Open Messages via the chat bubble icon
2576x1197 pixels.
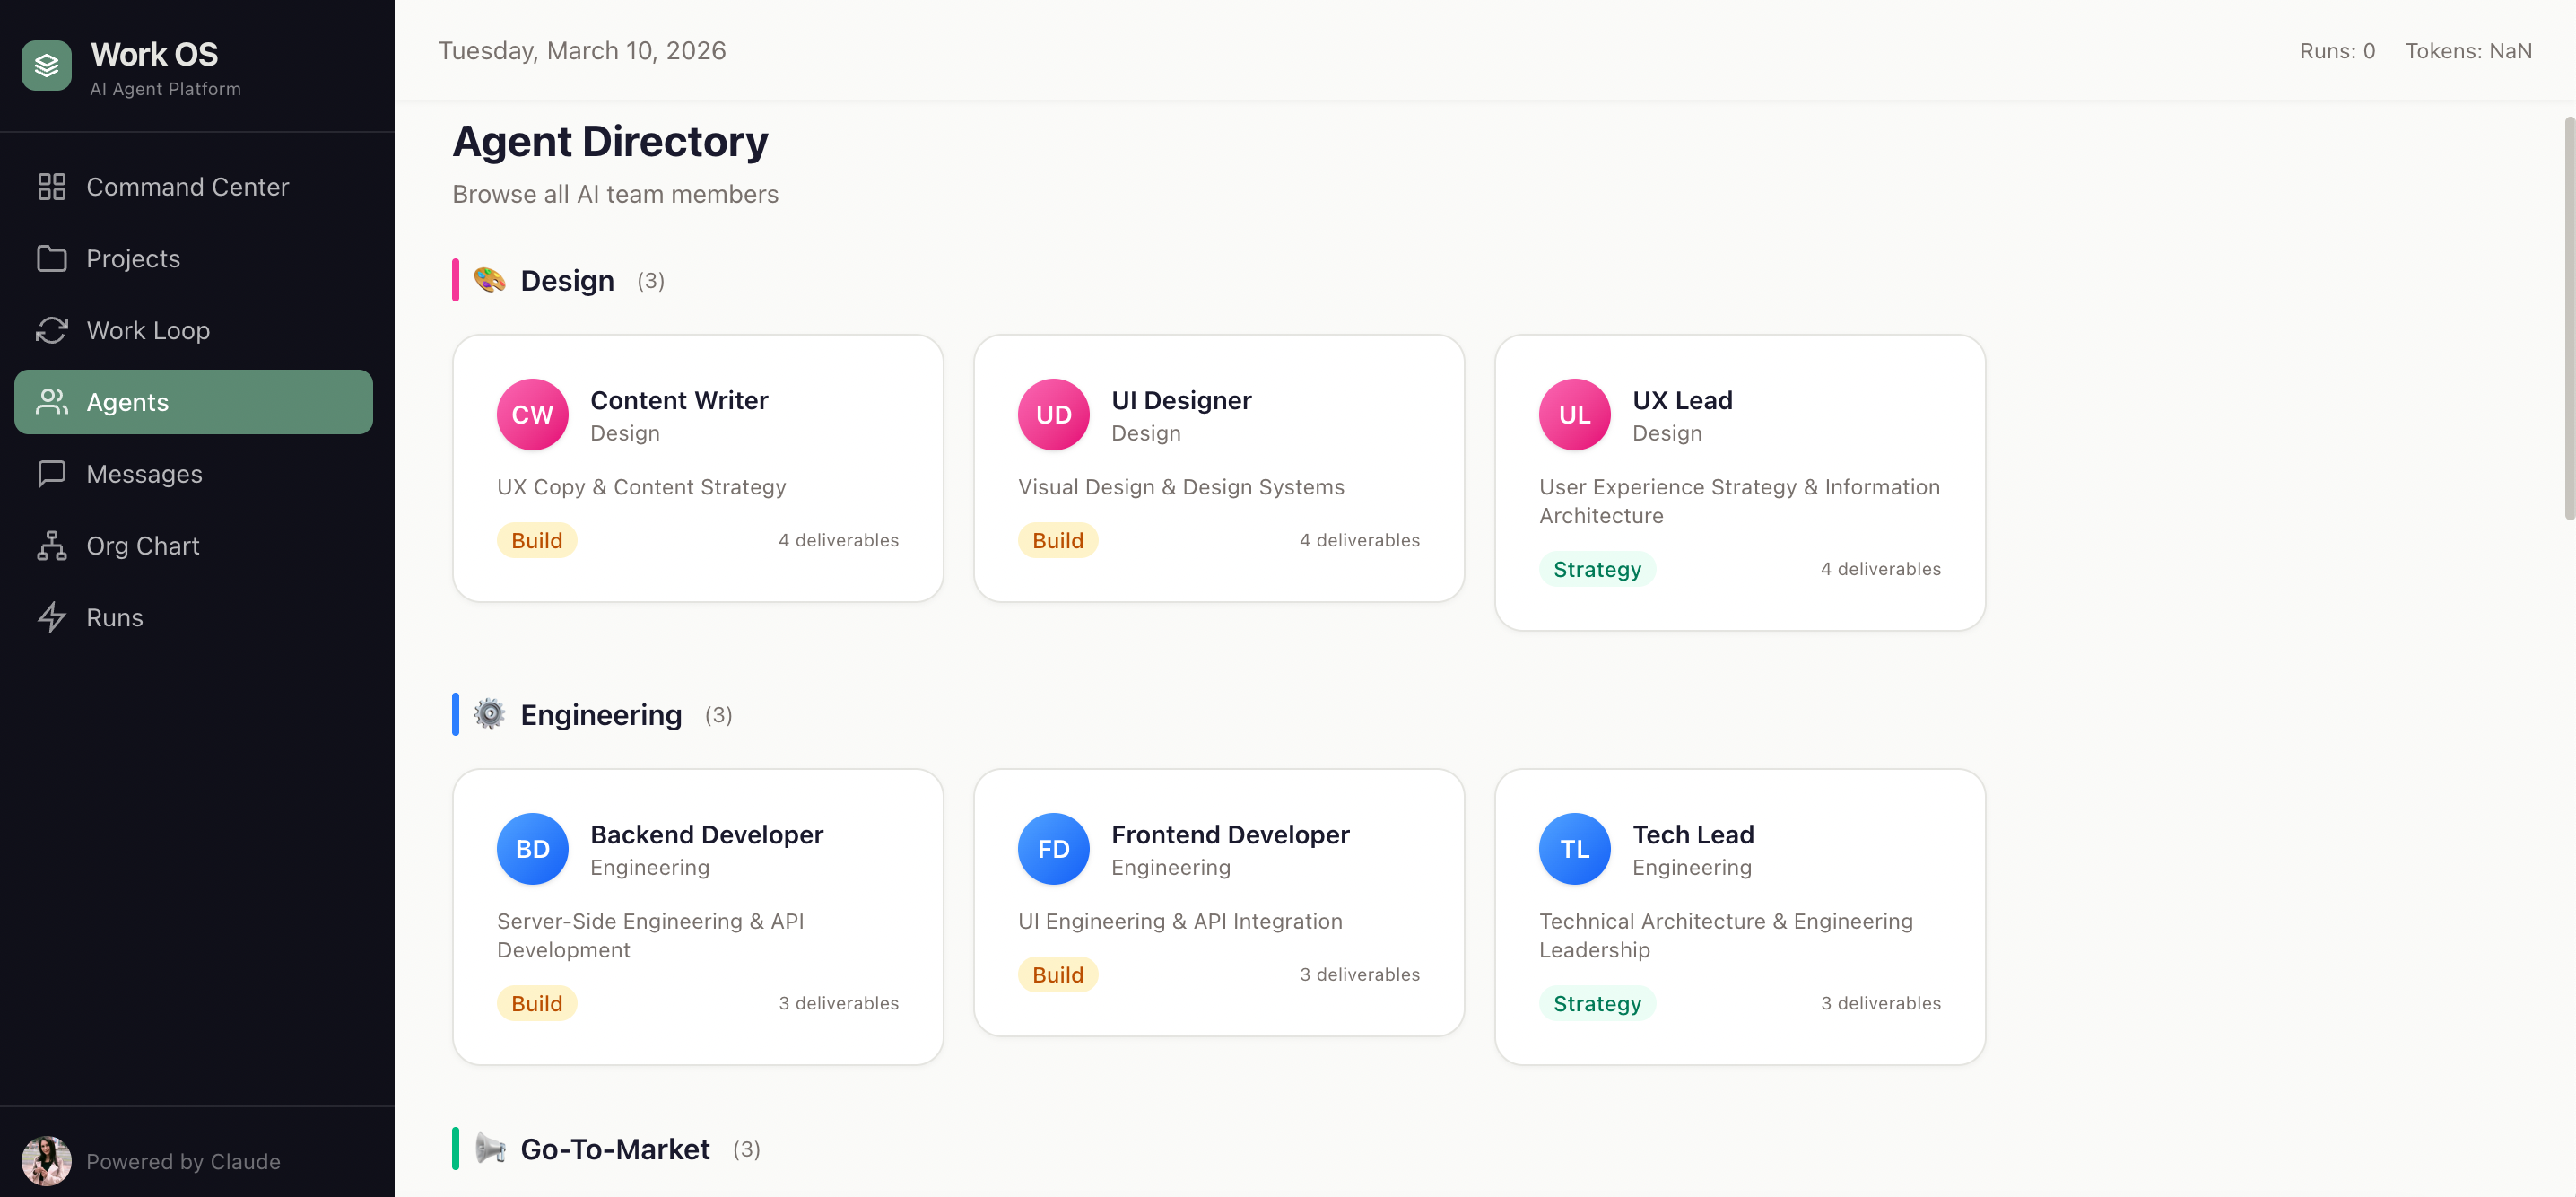pos(52,473)
